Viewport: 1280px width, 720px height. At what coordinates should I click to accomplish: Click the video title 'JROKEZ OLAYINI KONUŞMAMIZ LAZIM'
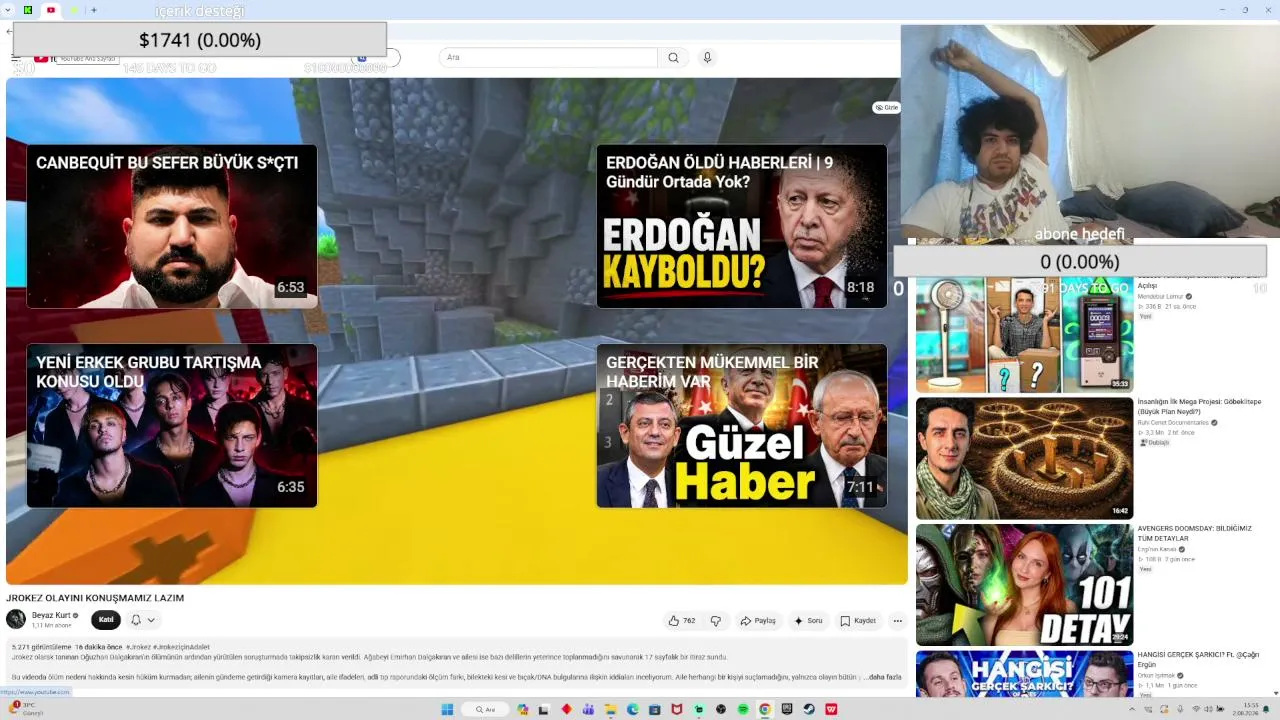point(95,598)
